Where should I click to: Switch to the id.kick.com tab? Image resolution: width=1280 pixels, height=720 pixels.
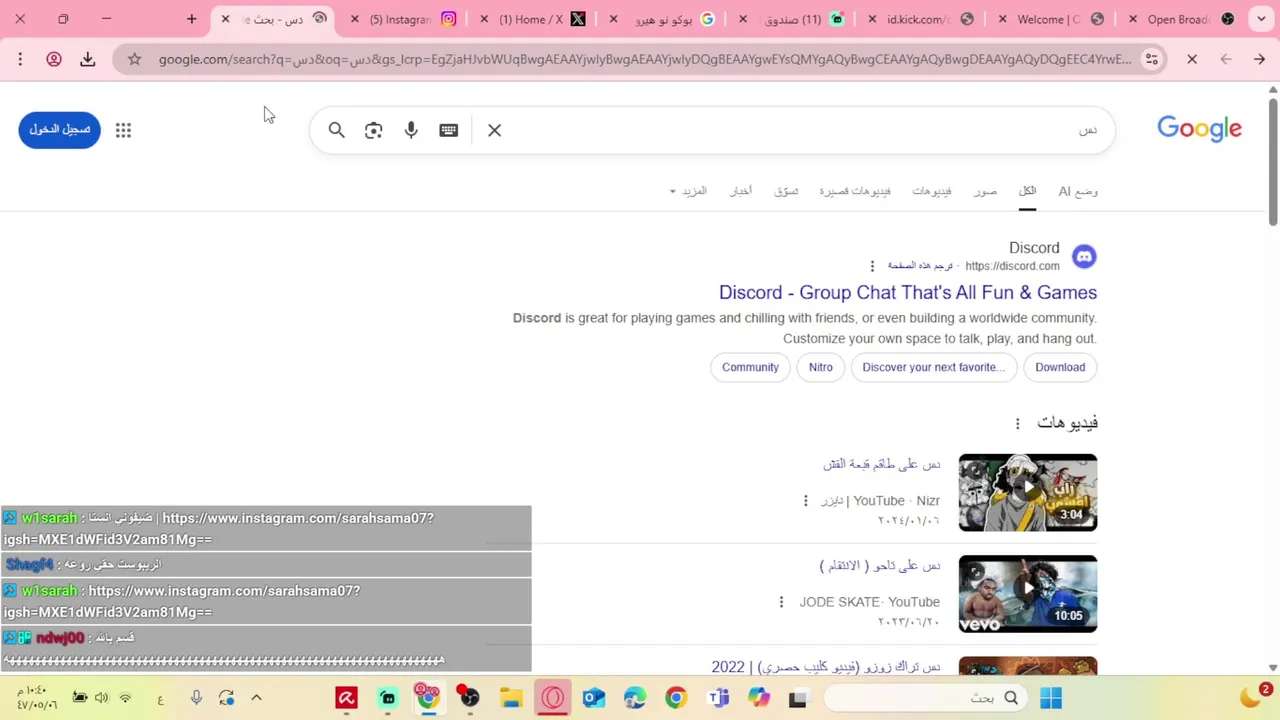pos(920,19)
